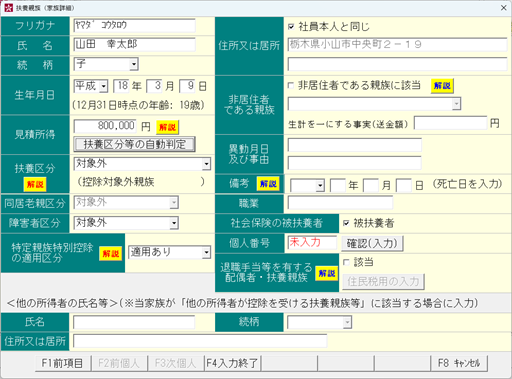Click F1前項目 button
The image size is (512, 379).
(x=63, y=363)
